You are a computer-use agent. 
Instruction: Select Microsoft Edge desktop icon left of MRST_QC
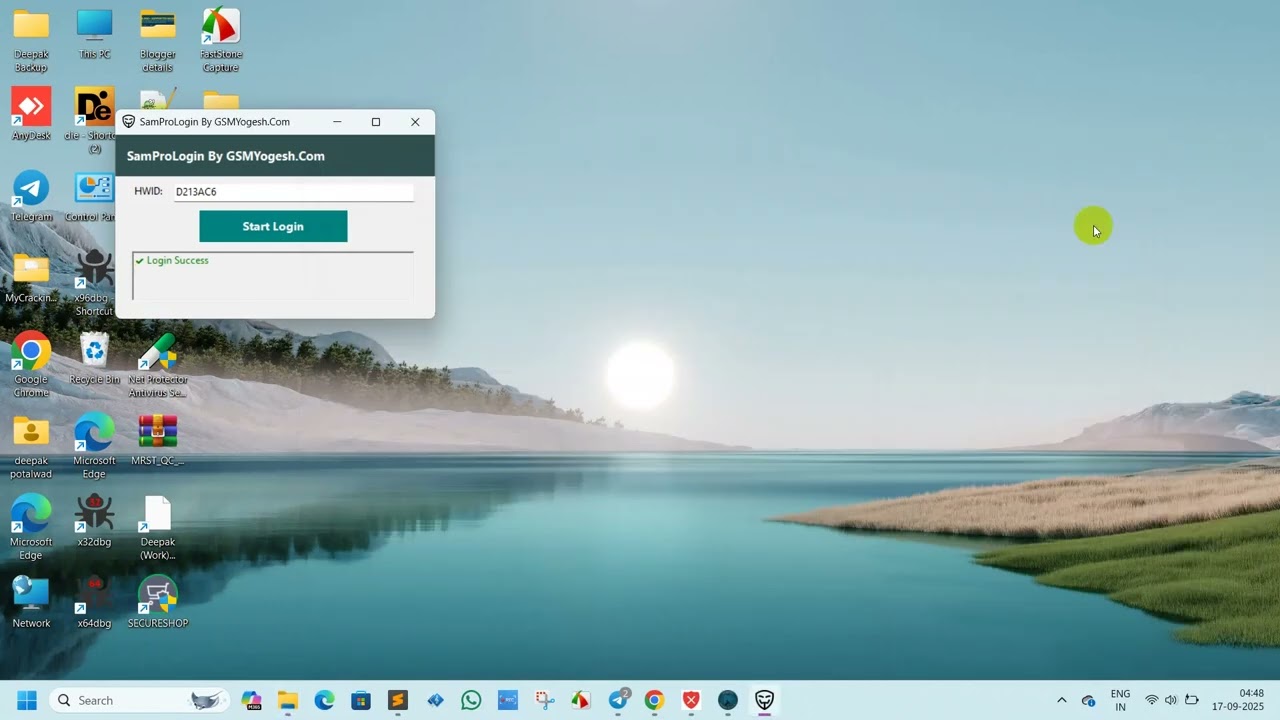(x=95, y=446)
